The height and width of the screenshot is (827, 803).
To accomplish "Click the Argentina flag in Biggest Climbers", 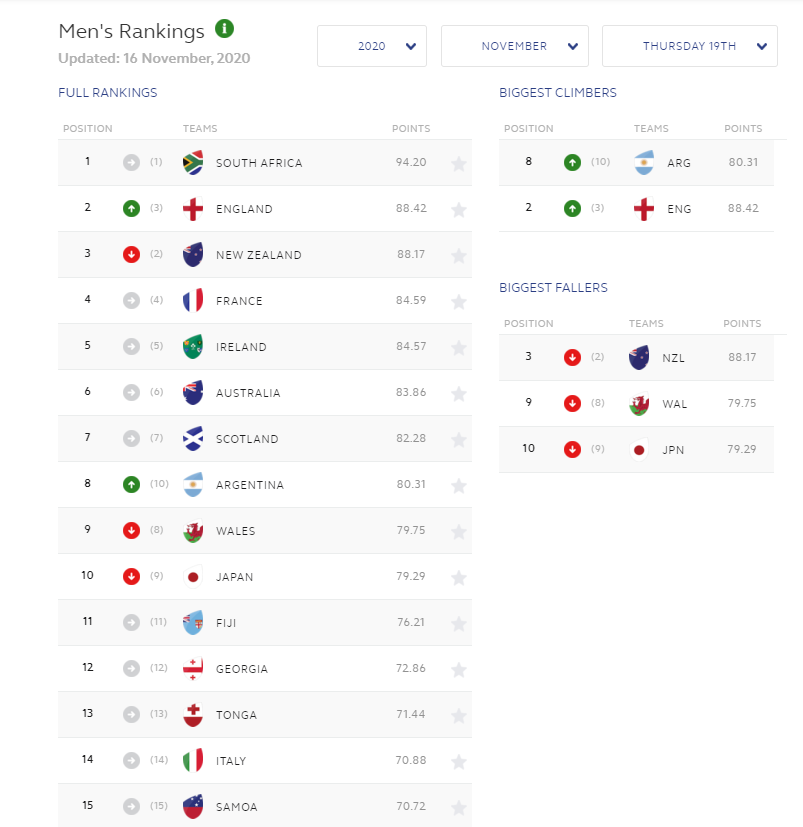I will pos(645,163).
